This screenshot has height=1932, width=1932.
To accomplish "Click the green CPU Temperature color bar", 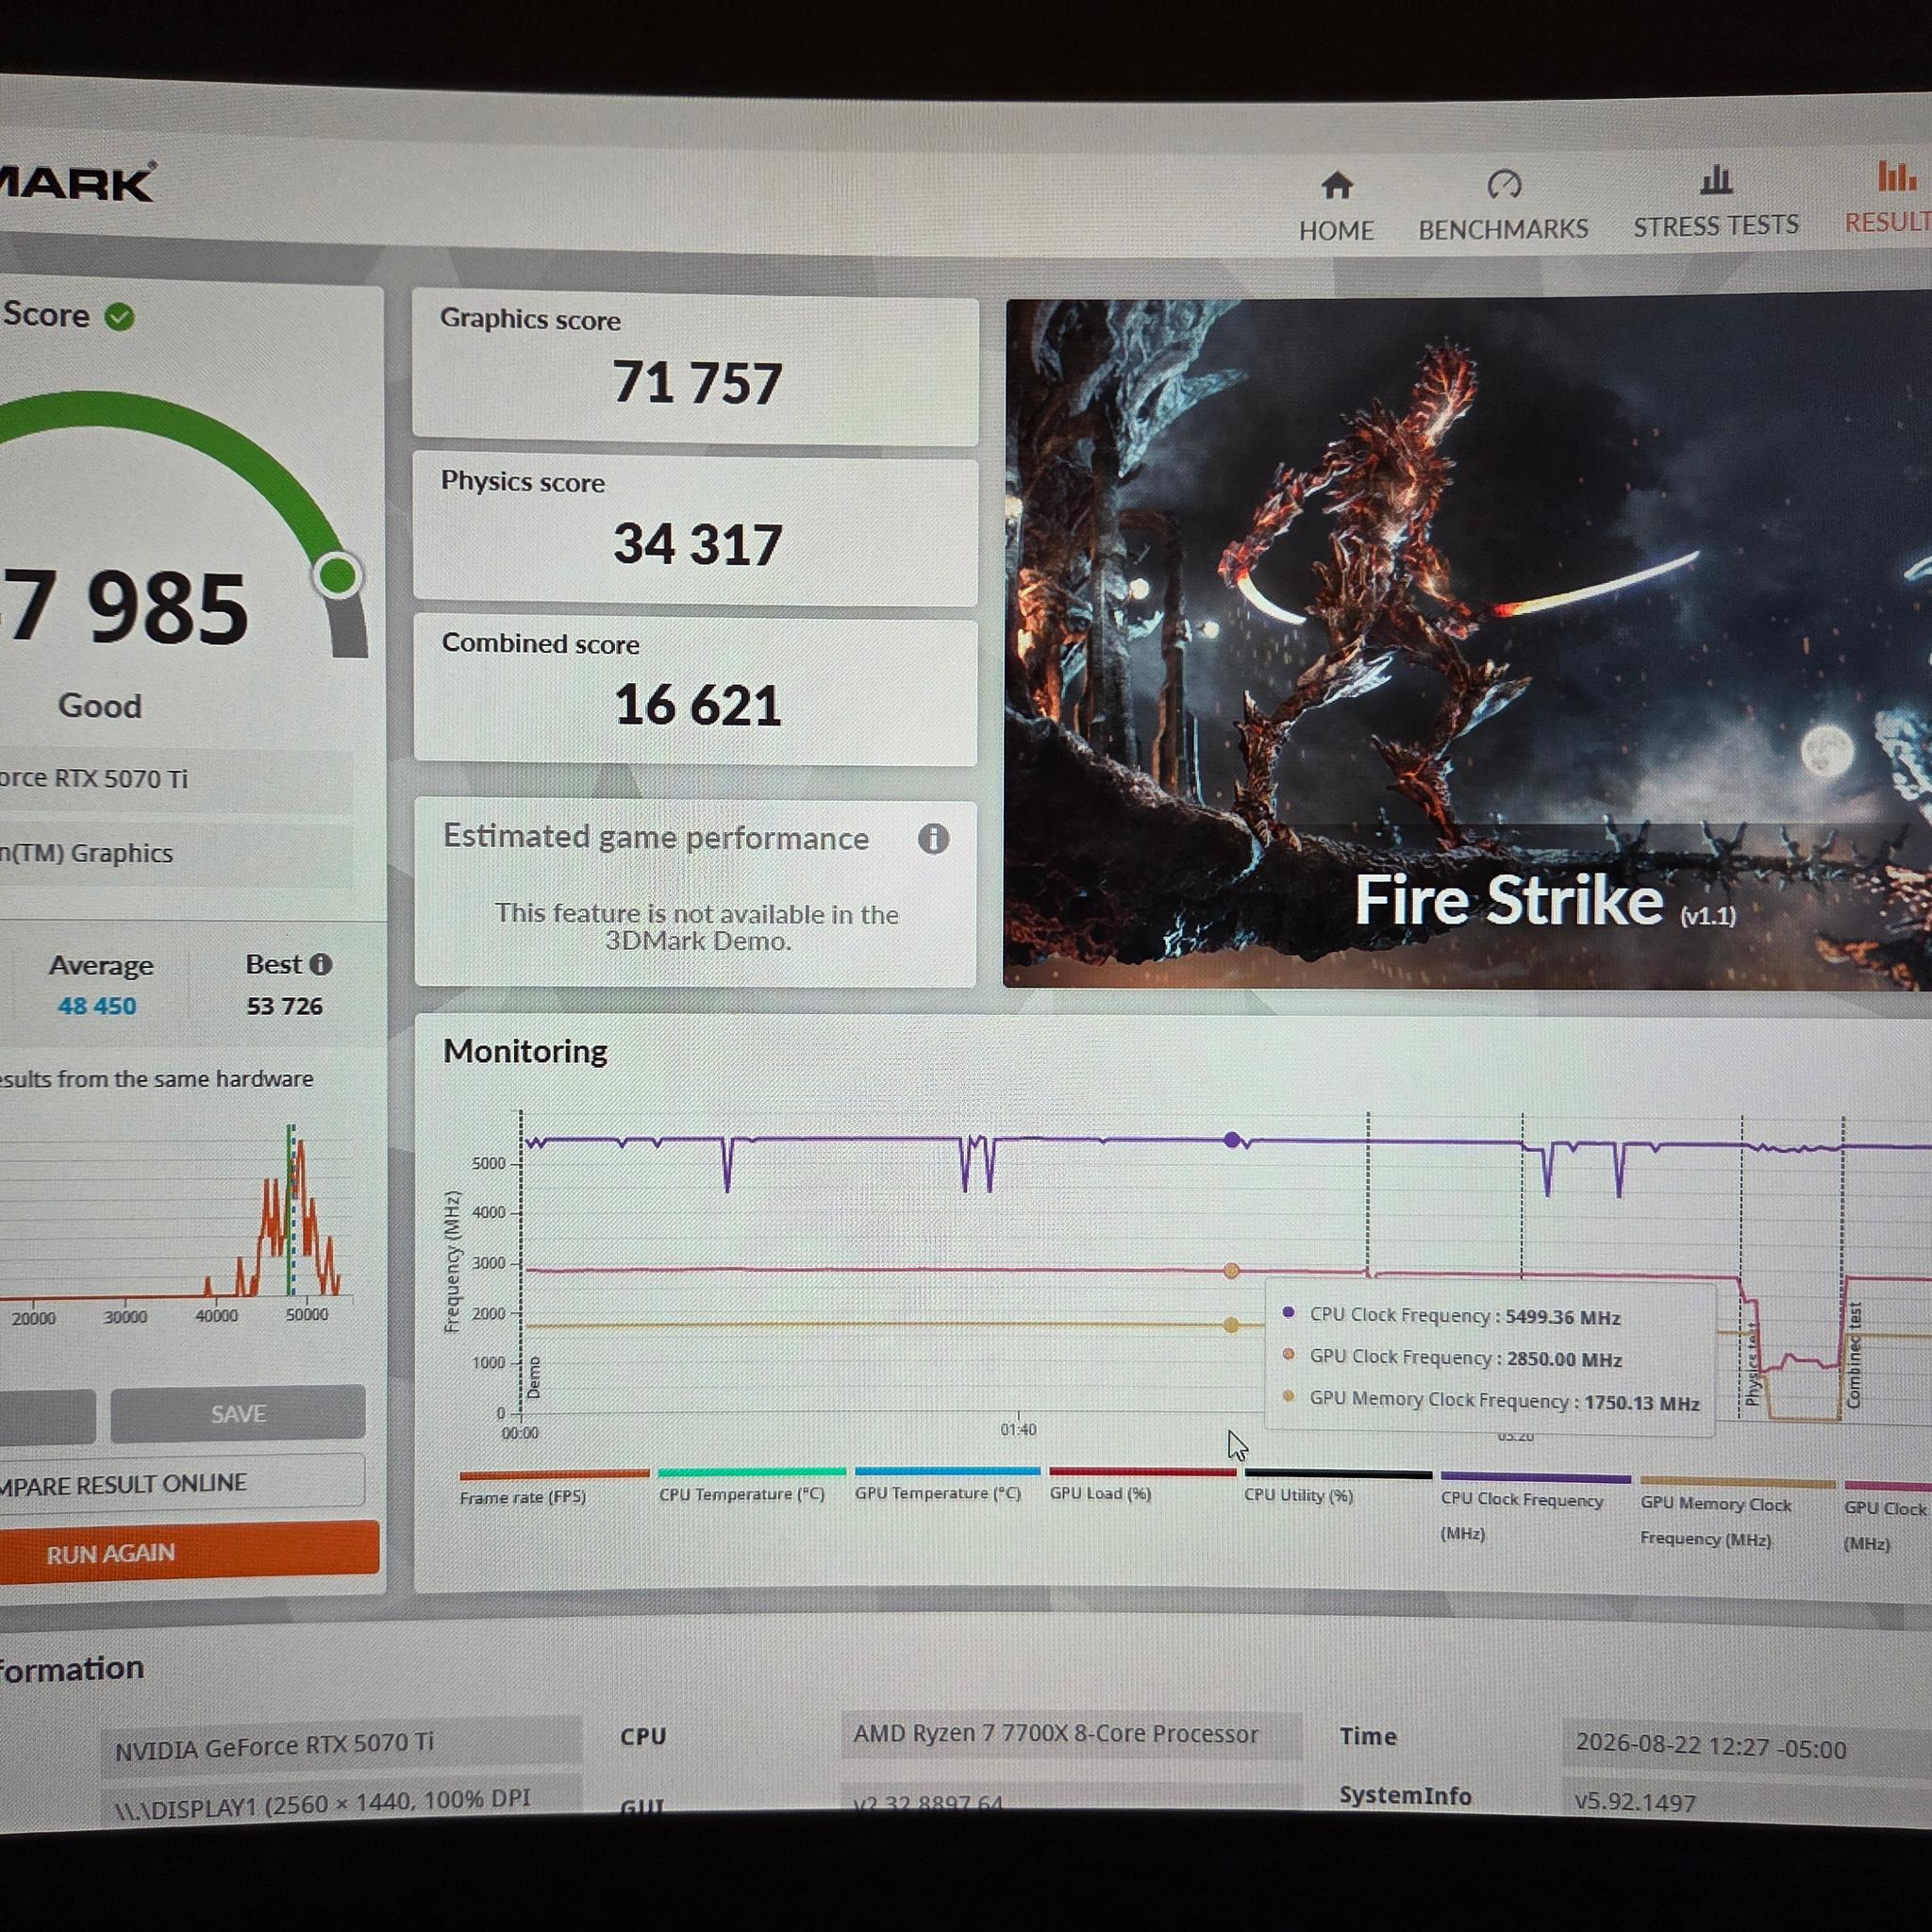I will pos(752,1472).
